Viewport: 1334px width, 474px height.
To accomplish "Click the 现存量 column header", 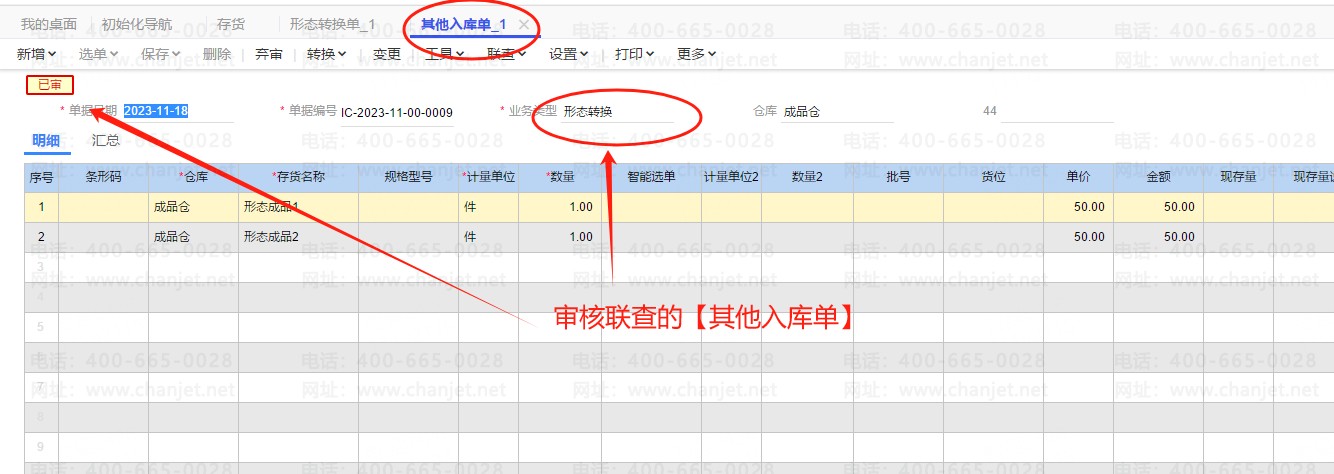I will [1238, 177].
